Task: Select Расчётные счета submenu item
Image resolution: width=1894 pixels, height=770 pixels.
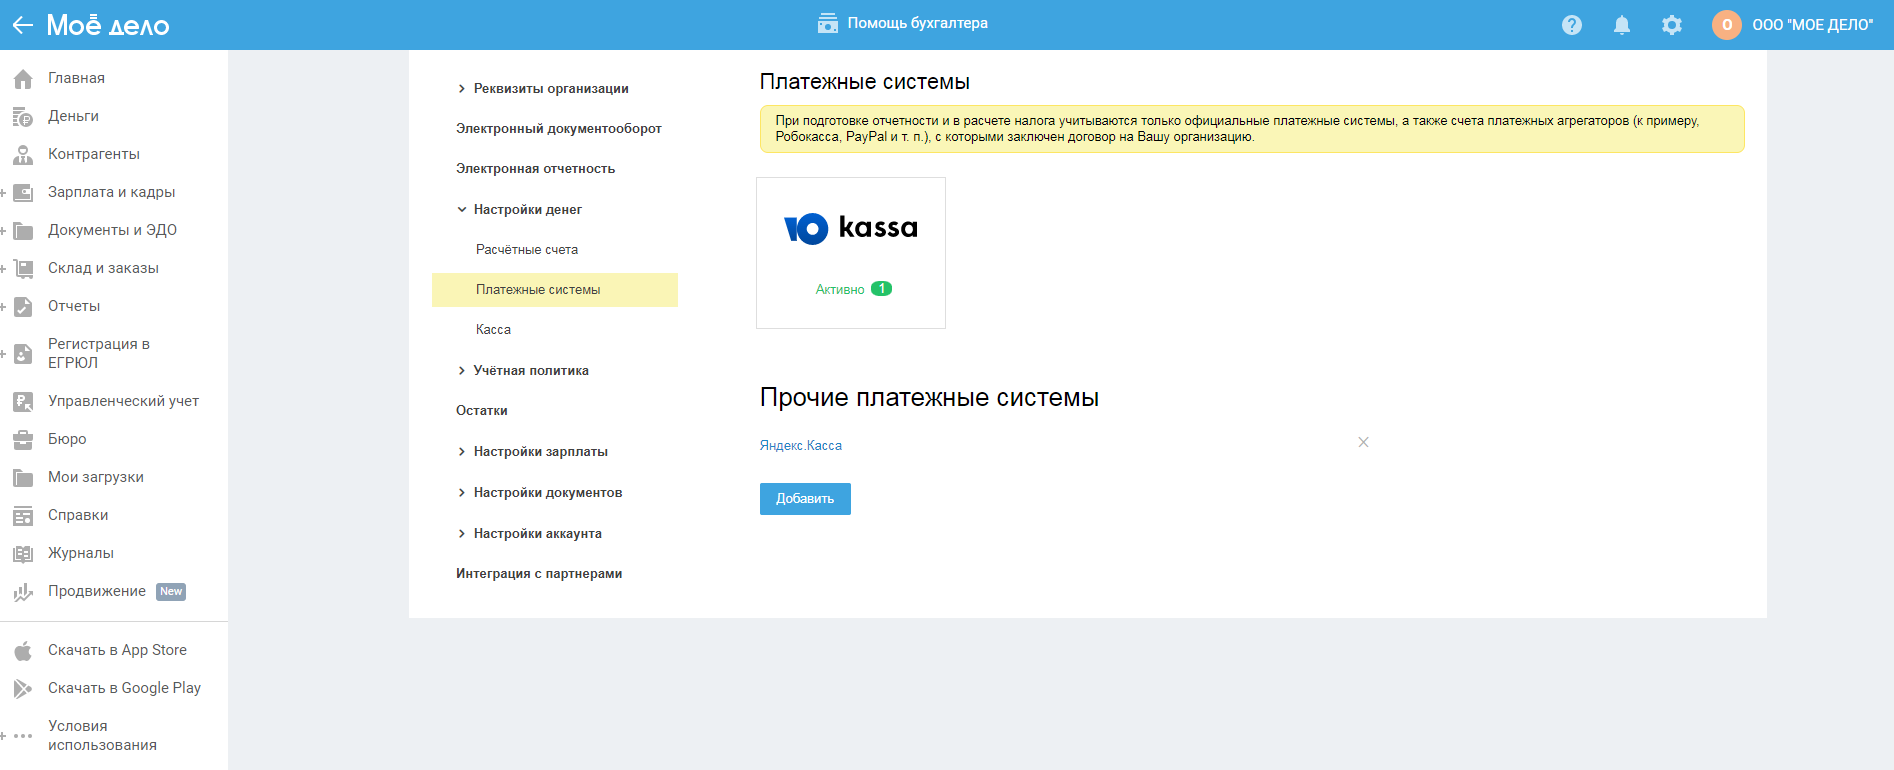Action: [x=527, y=250]
